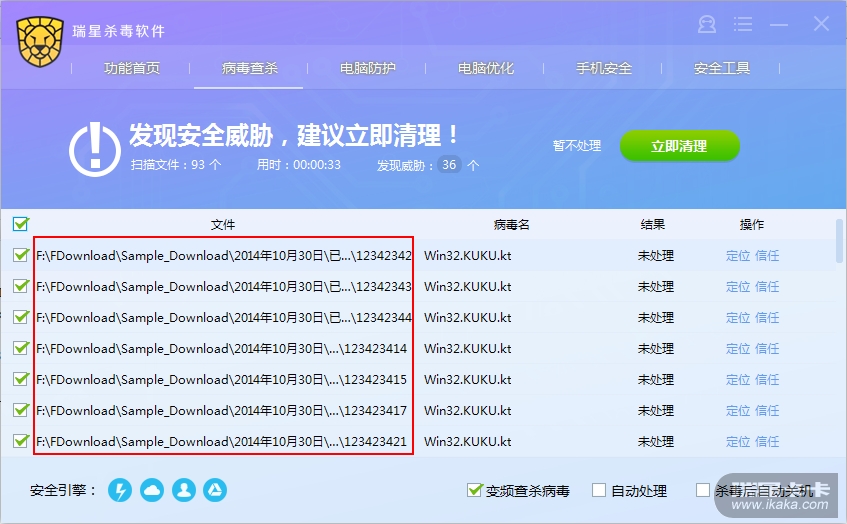Close the Rising antivirus window
Screen dimensions: 847x524
click(821, 24)
